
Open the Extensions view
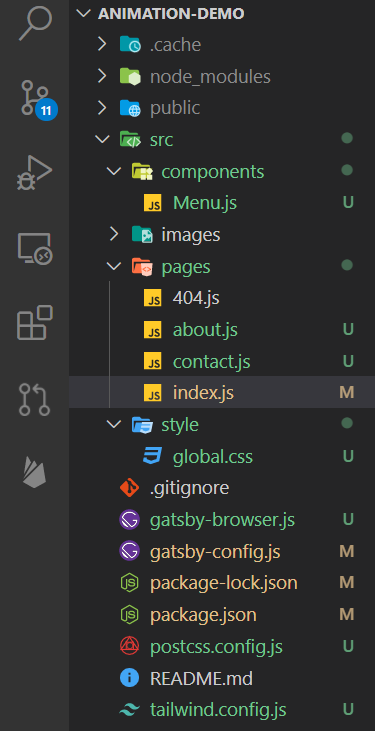tap(35, 323)
